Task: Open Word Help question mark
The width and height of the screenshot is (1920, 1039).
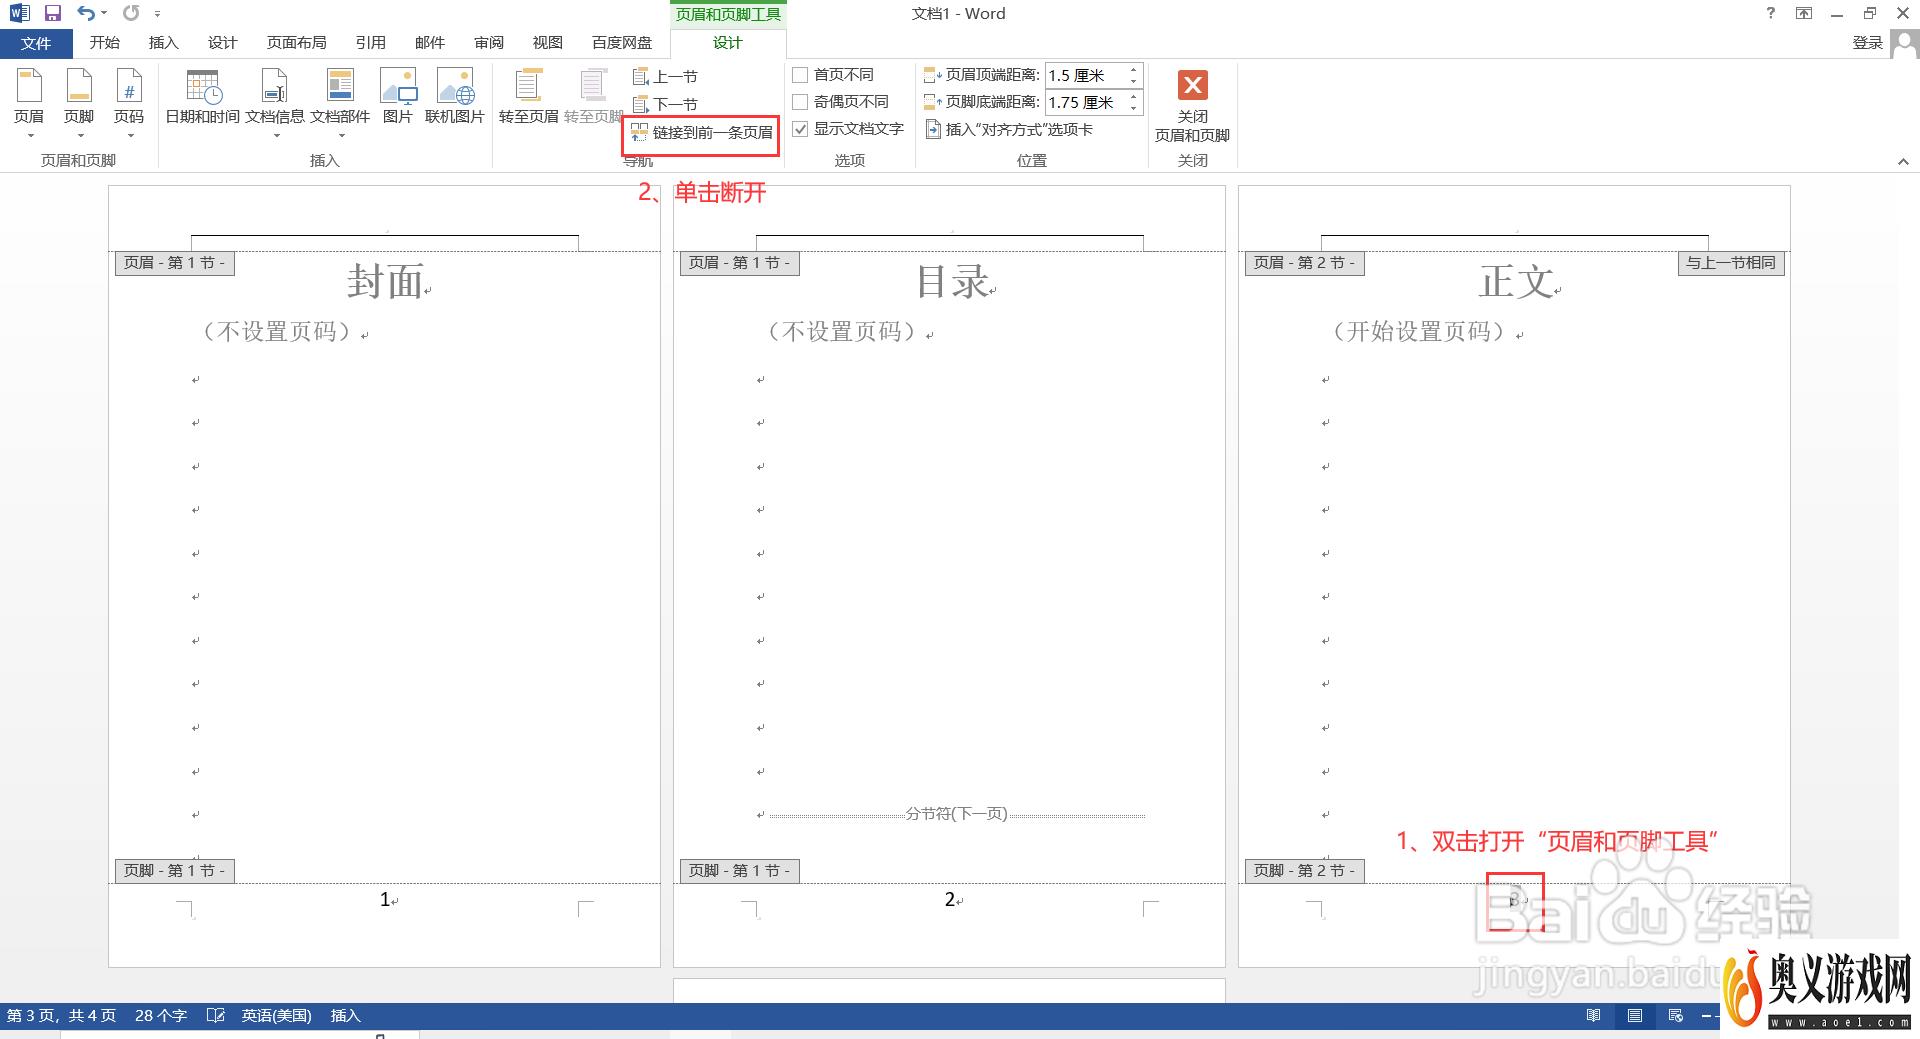Action: 1771,13
